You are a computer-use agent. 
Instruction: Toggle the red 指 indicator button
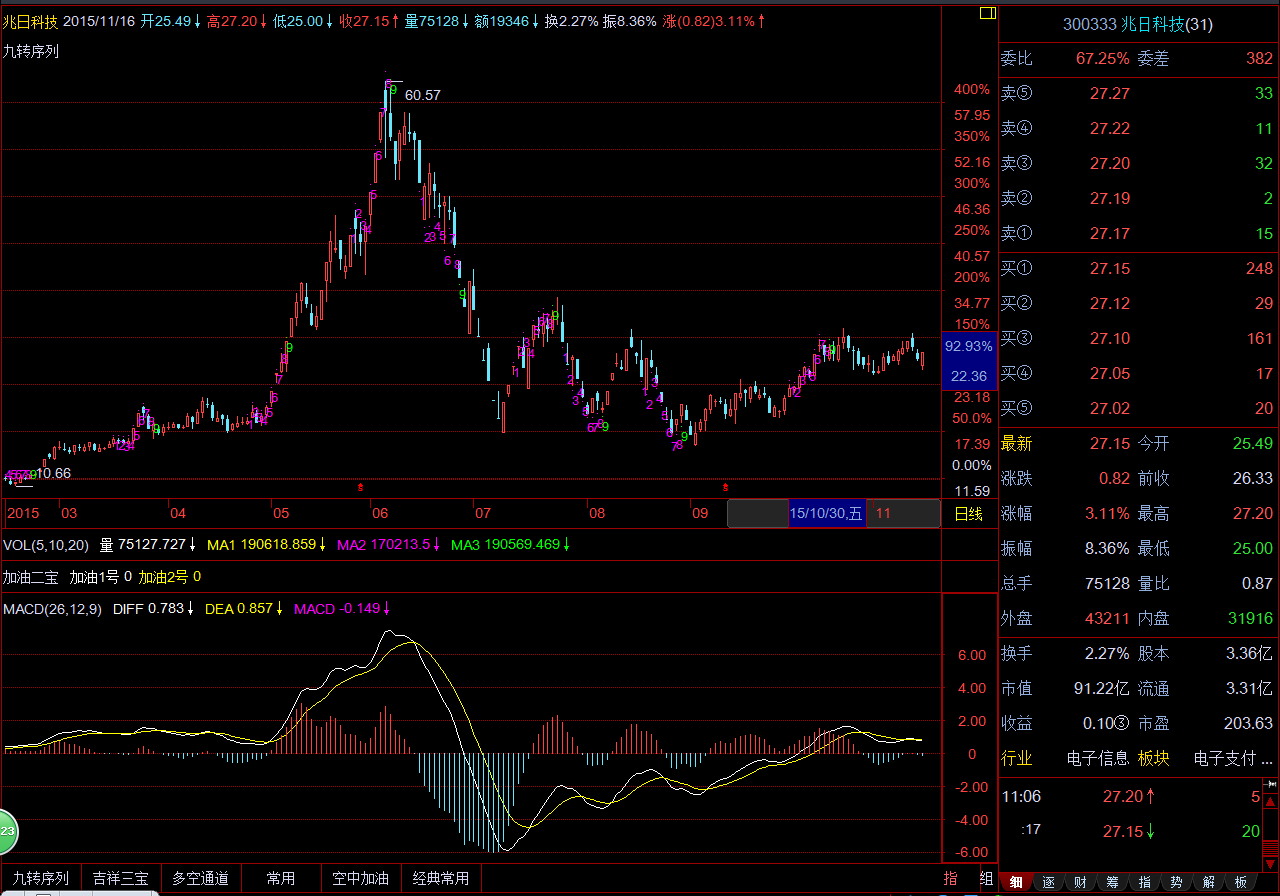click(x=950, y=878)
